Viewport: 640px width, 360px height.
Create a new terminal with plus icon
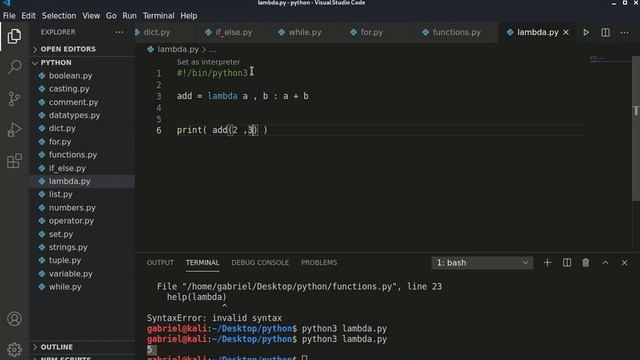click(x=547, y=263)
